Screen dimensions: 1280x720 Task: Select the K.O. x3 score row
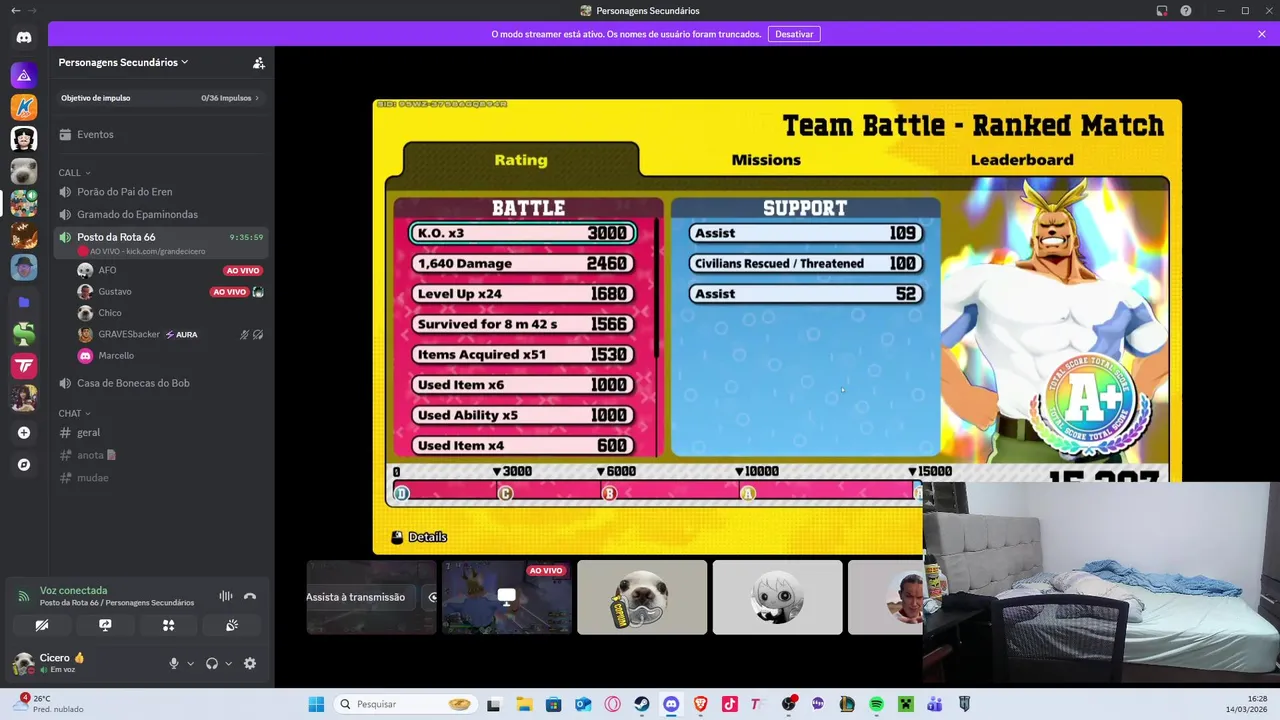tap(523, 233)
